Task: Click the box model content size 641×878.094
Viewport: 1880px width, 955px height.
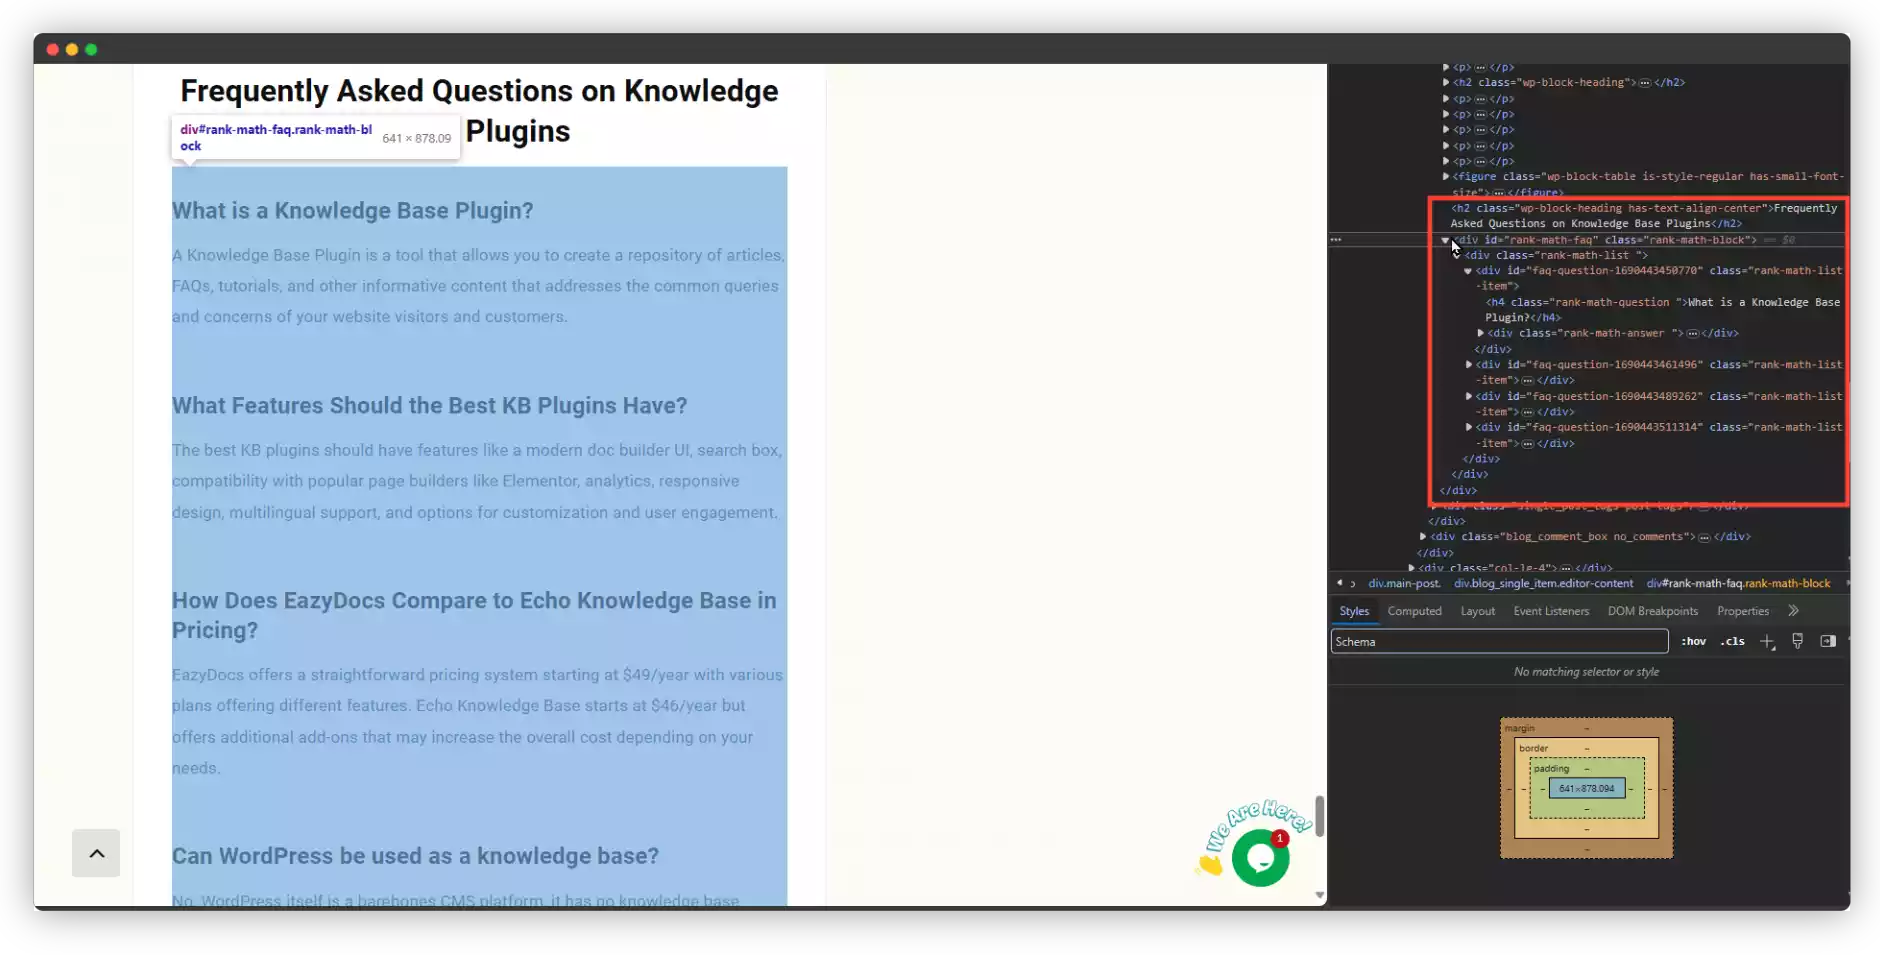Action: click(1587, 788)
